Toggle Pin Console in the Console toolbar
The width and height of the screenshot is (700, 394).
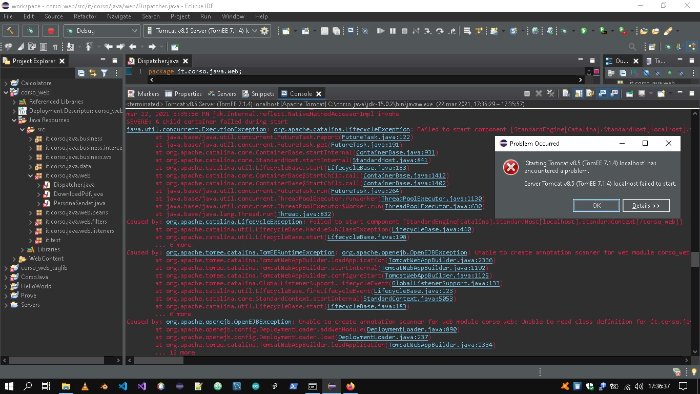[x=629, y=93]
